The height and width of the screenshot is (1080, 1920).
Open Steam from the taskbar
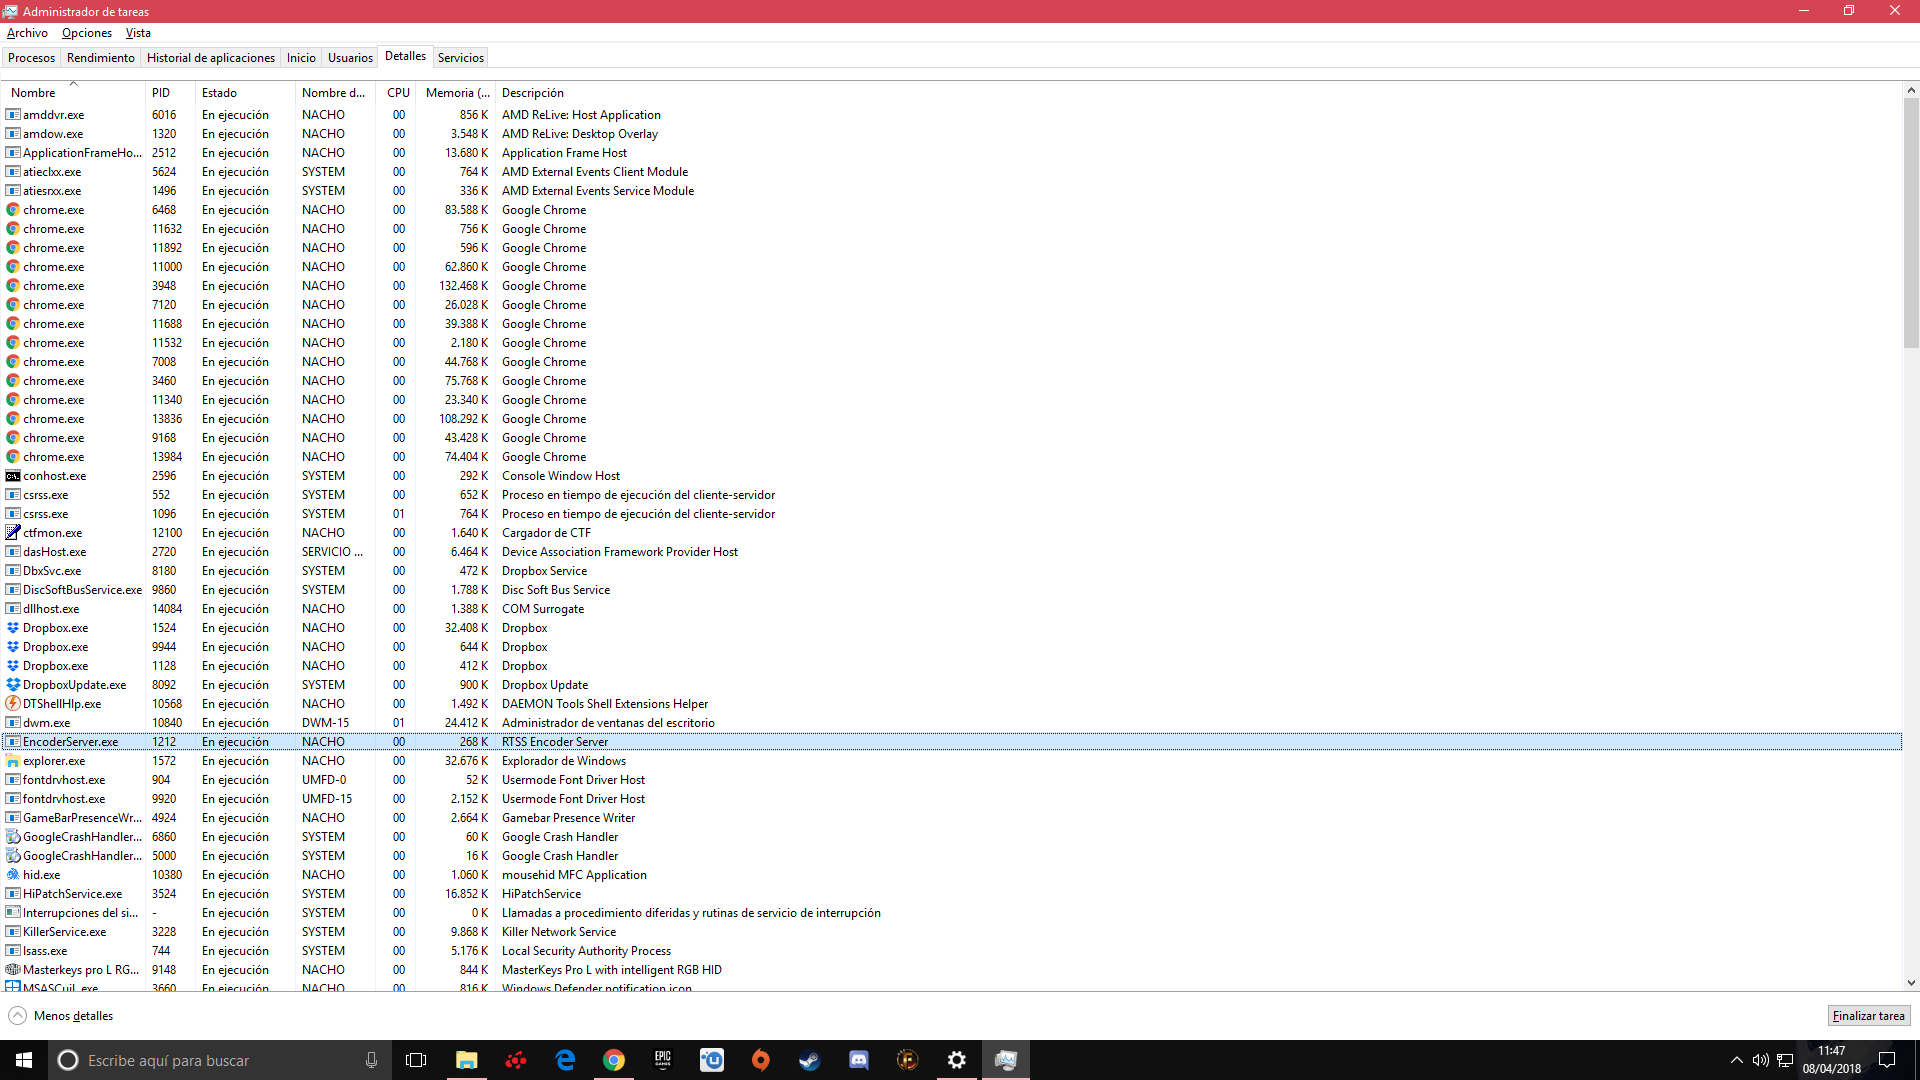click(x=809, y=1060)
